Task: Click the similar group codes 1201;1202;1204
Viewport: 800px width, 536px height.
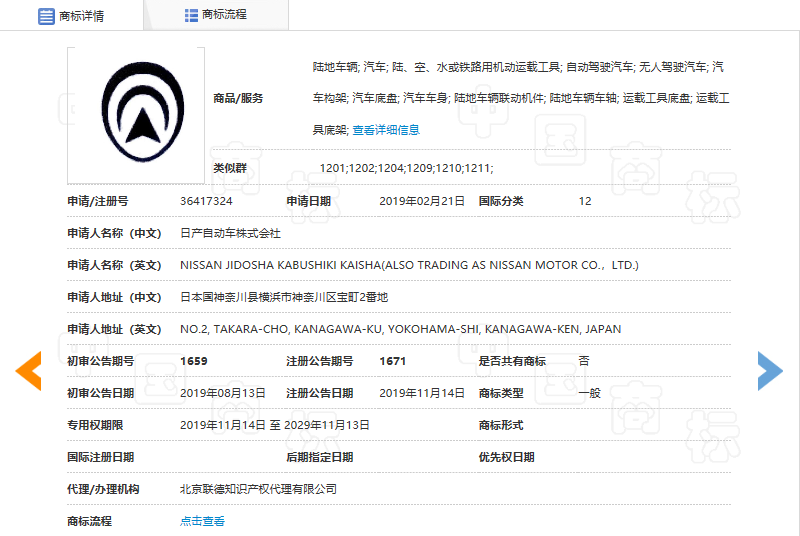Action: (x=406, y=168)
